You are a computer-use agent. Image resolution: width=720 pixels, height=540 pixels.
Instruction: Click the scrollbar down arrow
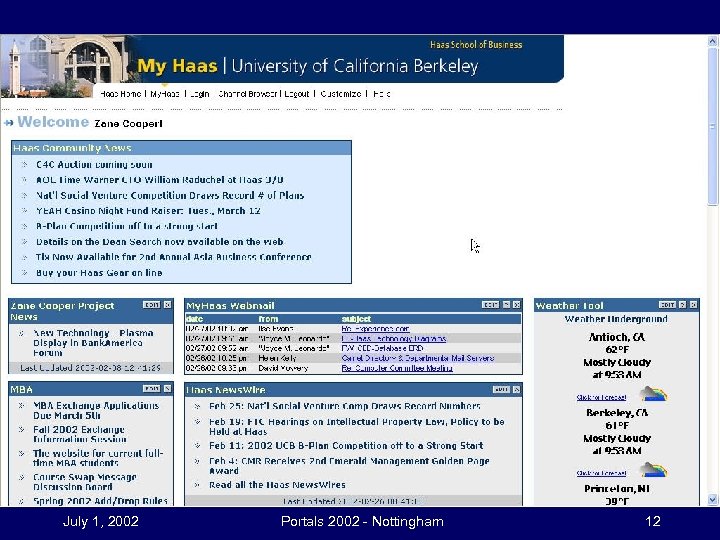(712, 500)
